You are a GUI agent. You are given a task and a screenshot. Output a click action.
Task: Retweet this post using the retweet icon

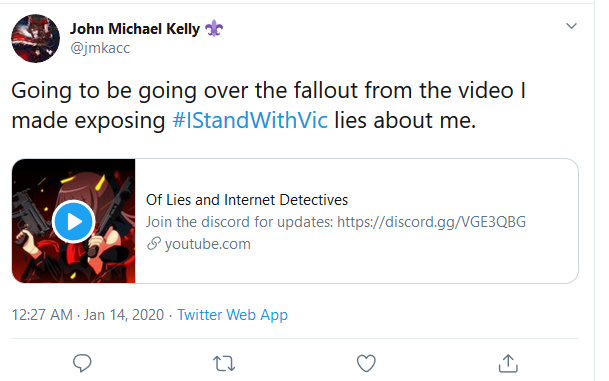224,364
